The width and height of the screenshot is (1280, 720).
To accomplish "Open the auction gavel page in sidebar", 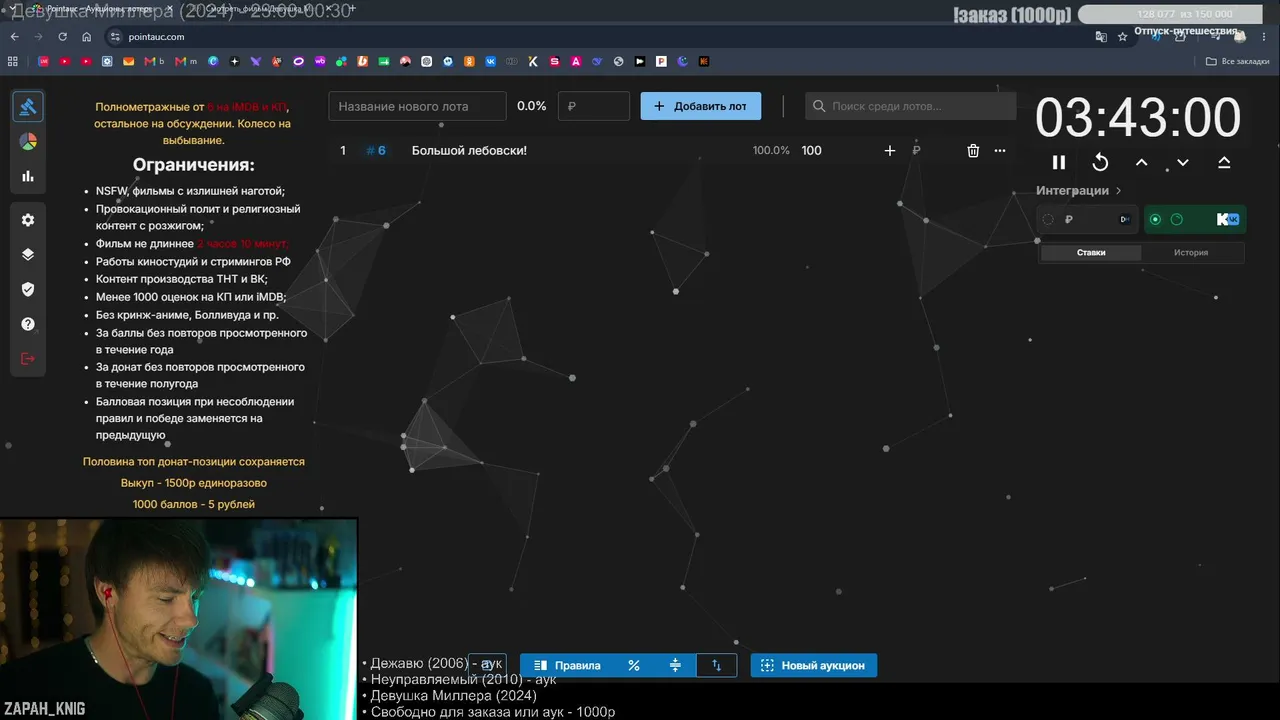I will coord(28,107).
